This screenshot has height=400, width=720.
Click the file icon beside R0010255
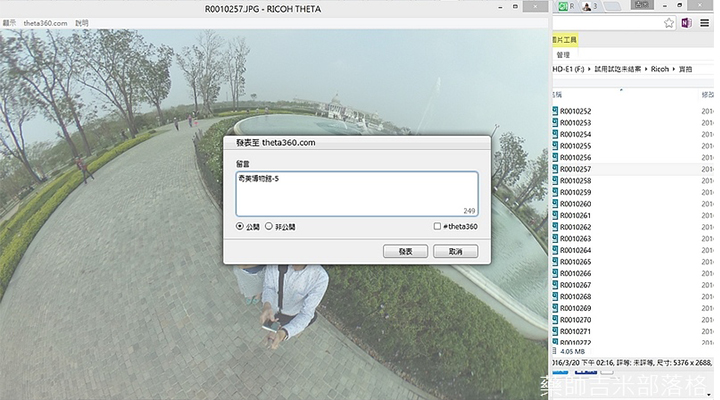point(555,146)
